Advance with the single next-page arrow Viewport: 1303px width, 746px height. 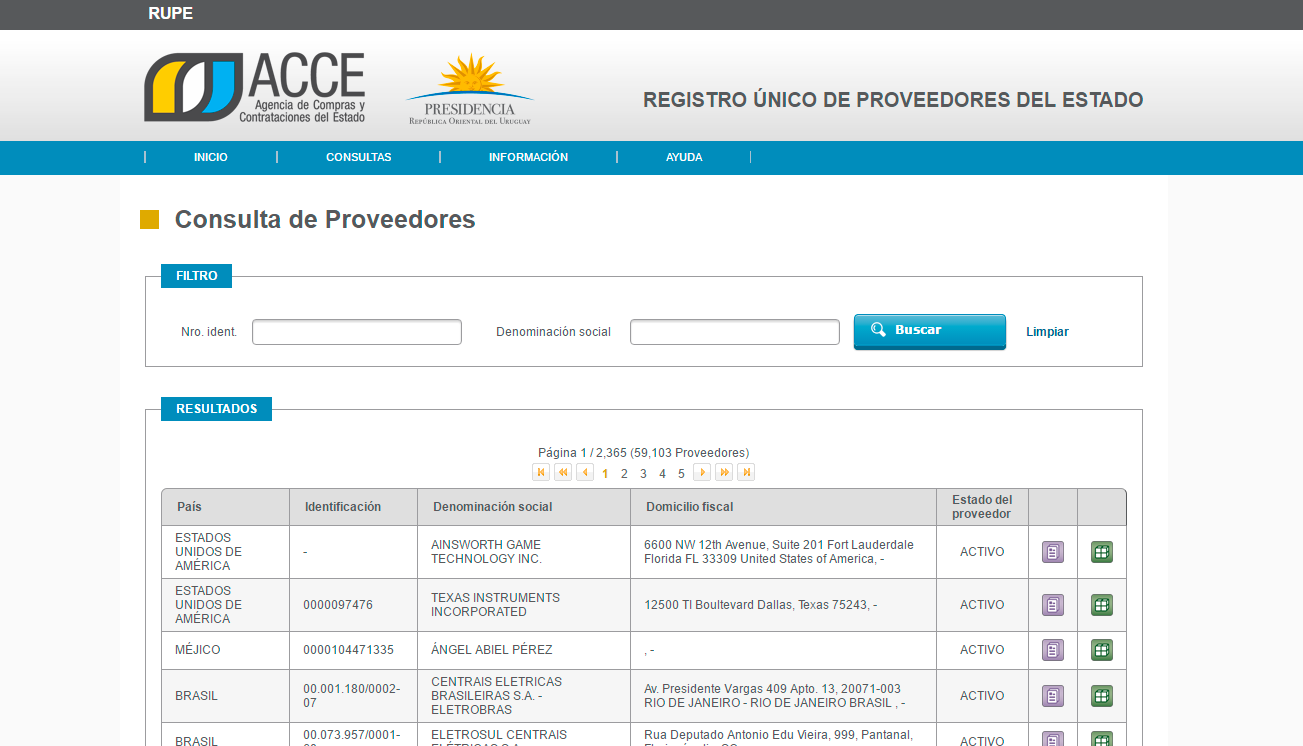point(702,472)
